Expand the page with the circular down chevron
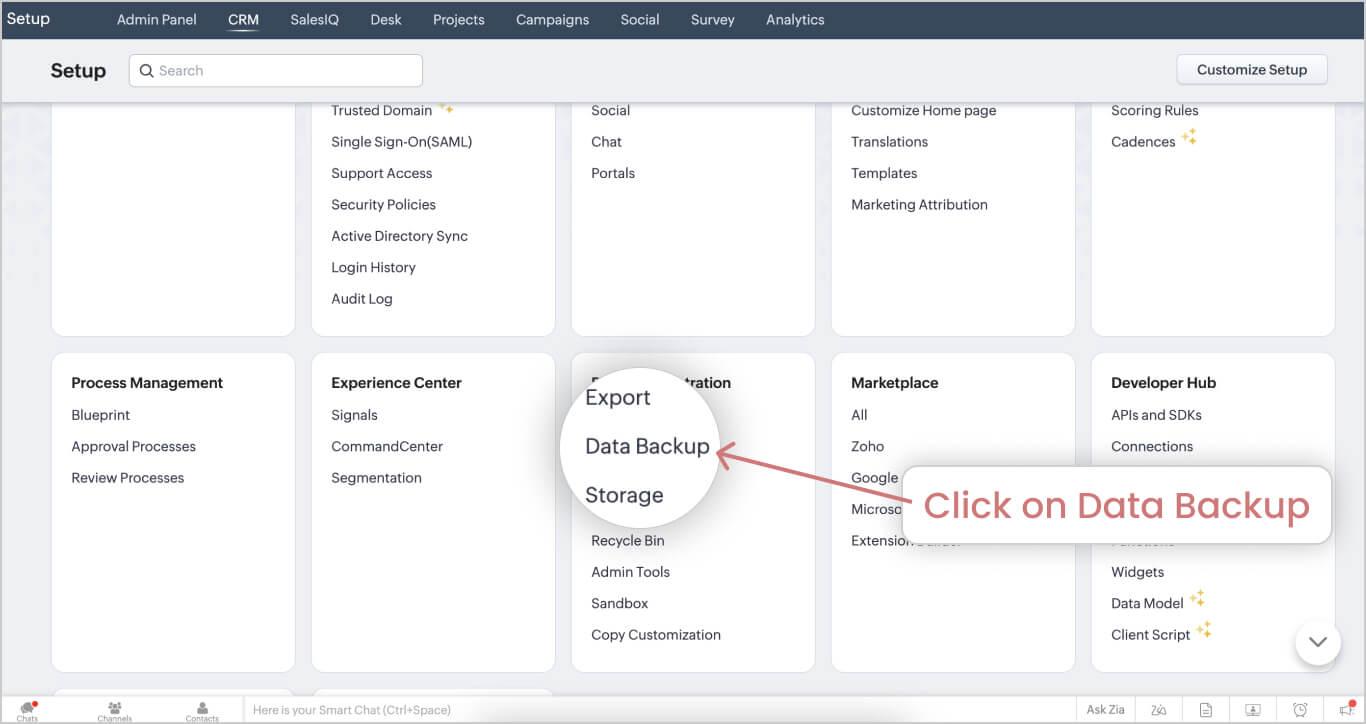This screenshot has height=724, width=1366. click(x=1317, y=643)
